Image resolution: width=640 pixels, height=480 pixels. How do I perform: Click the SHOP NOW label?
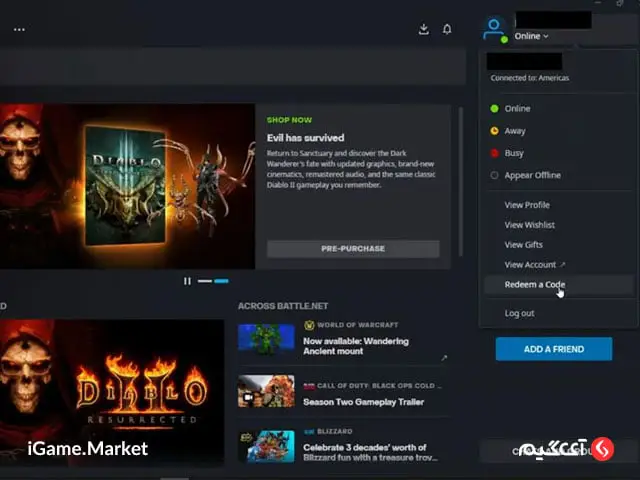coord(289,120)
